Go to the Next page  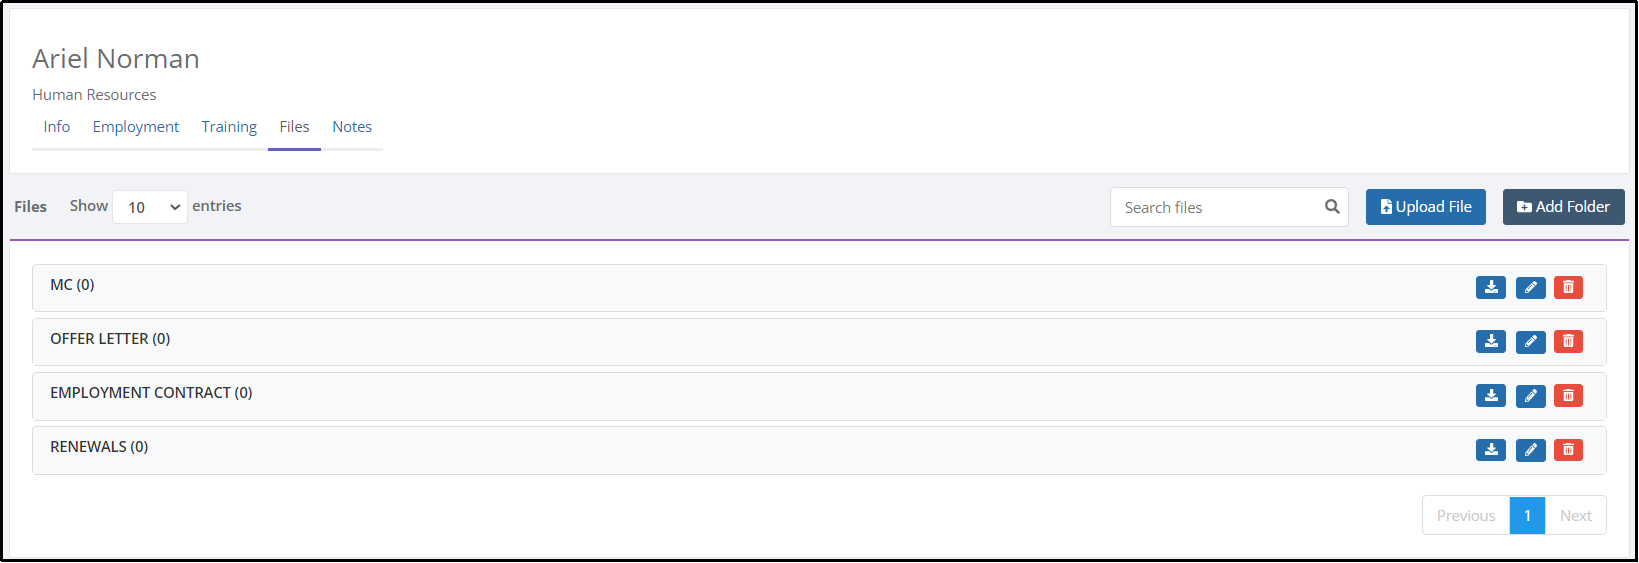(x=1575, y=516)
